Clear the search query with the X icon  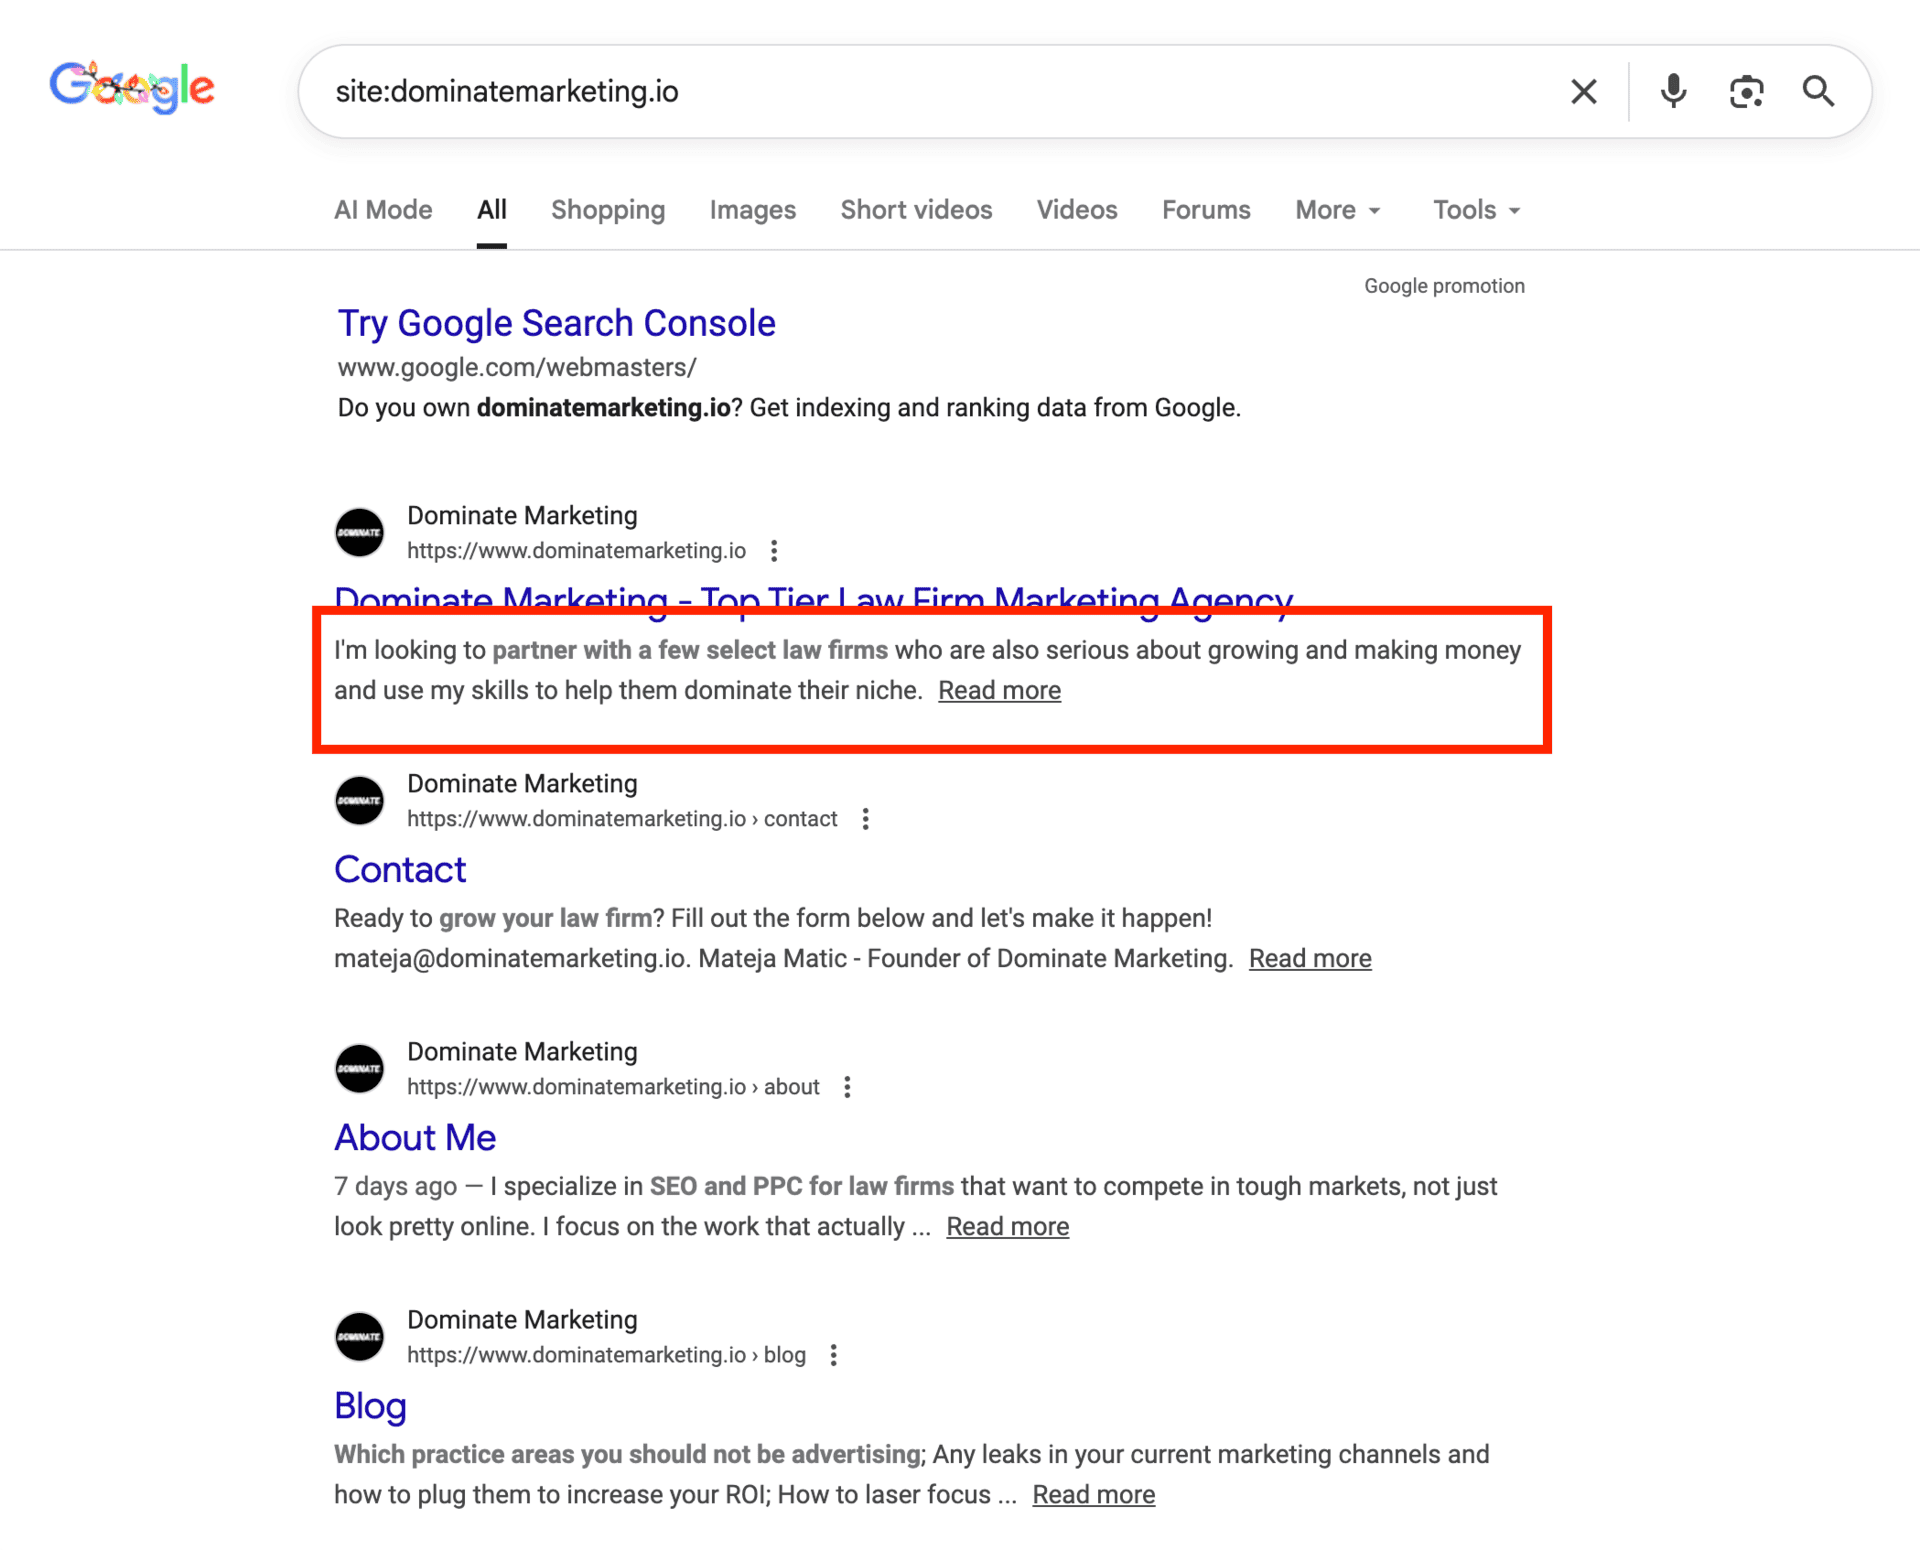pyautogui.click(x=1584, y=91)
